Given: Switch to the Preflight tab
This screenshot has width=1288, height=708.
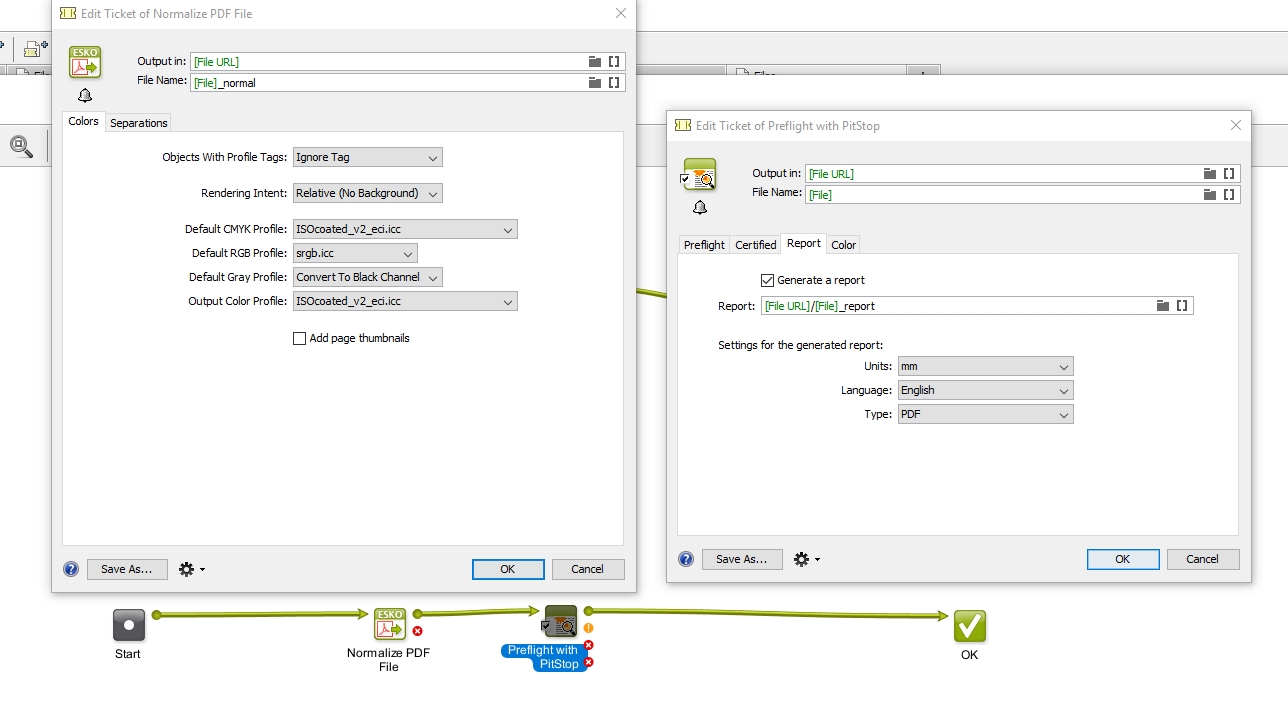Looking at the screenshot, I should [x=704, y=245].
